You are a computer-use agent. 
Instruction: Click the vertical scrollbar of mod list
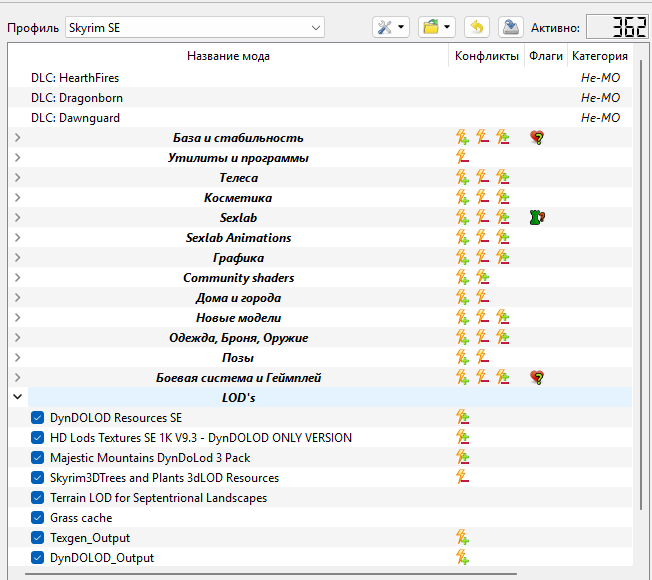click(641, 285)
